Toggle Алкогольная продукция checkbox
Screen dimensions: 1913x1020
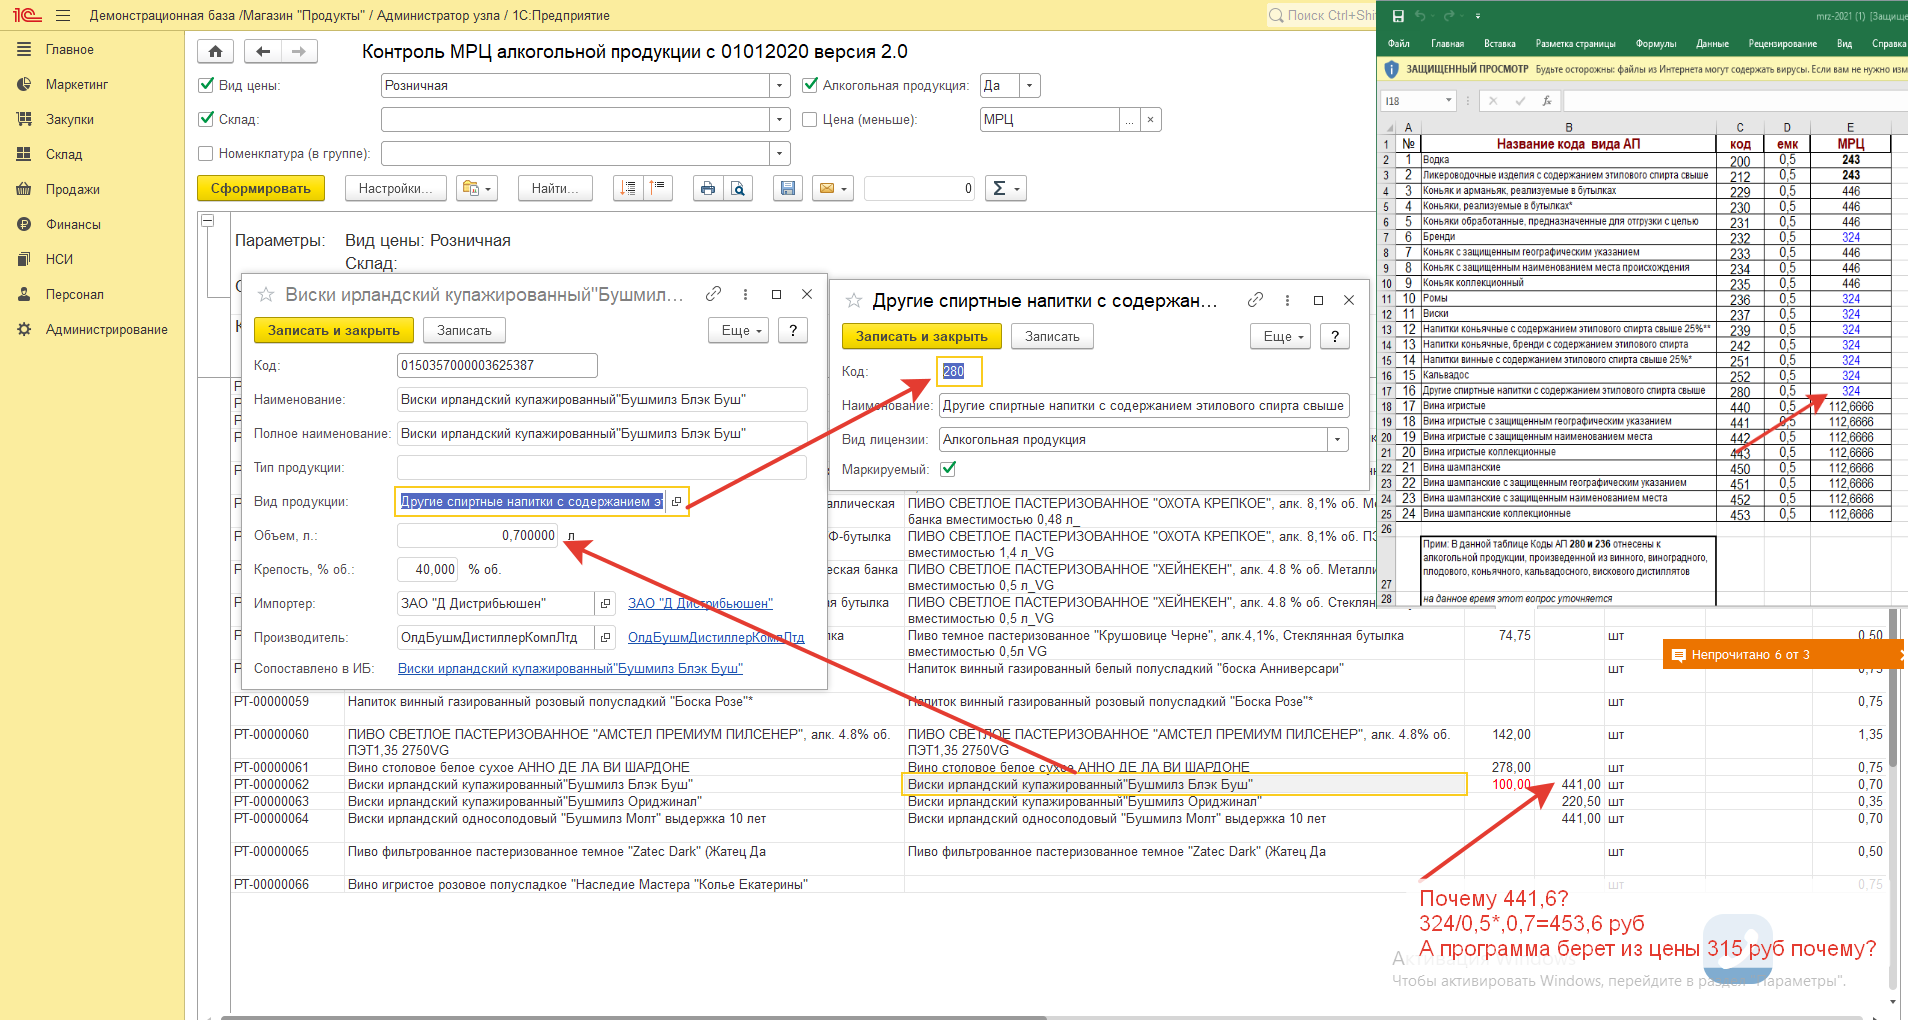(810, 85)
